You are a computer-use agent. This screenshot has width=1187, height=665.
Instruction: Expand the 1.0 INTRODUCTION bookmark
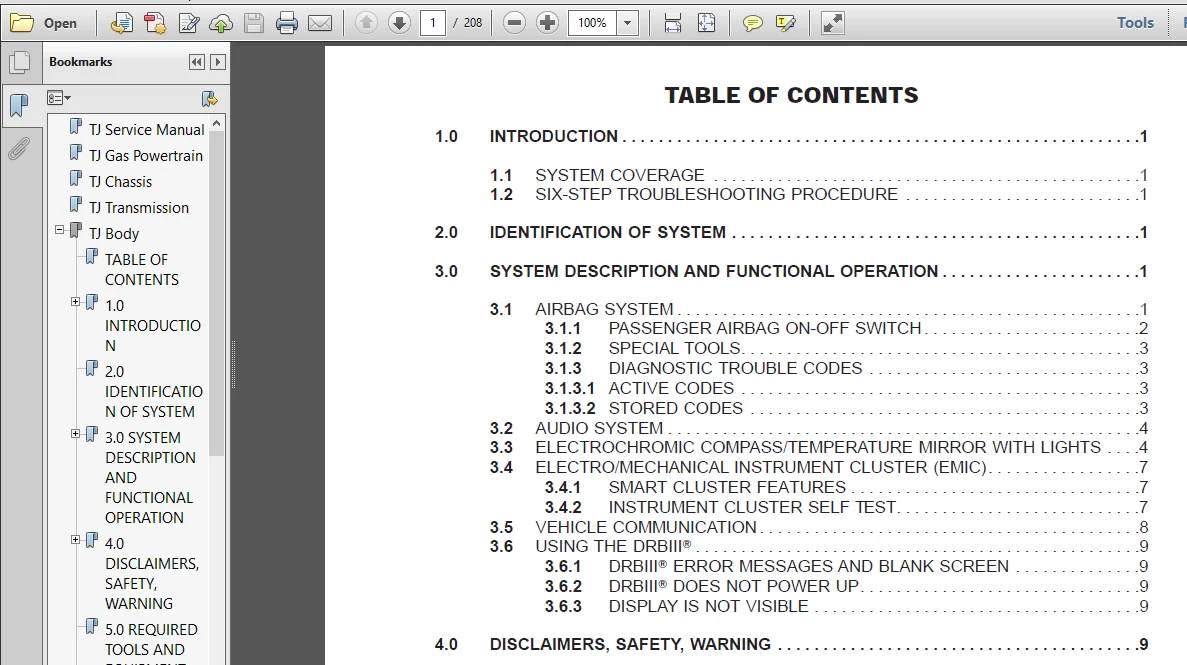(75, 301)
